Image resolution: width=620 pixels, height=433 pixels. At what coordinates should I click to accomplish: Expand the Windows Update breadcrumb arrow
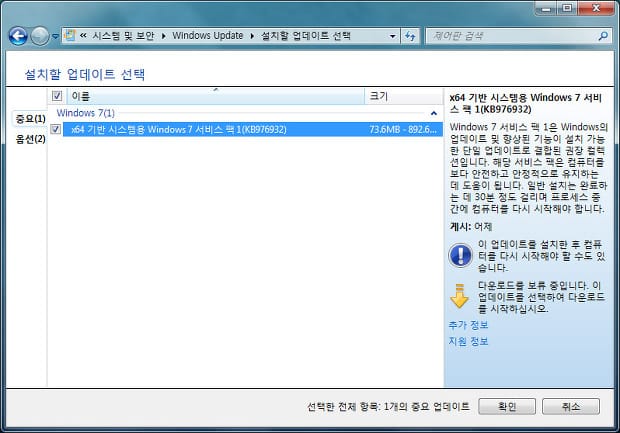253,36
